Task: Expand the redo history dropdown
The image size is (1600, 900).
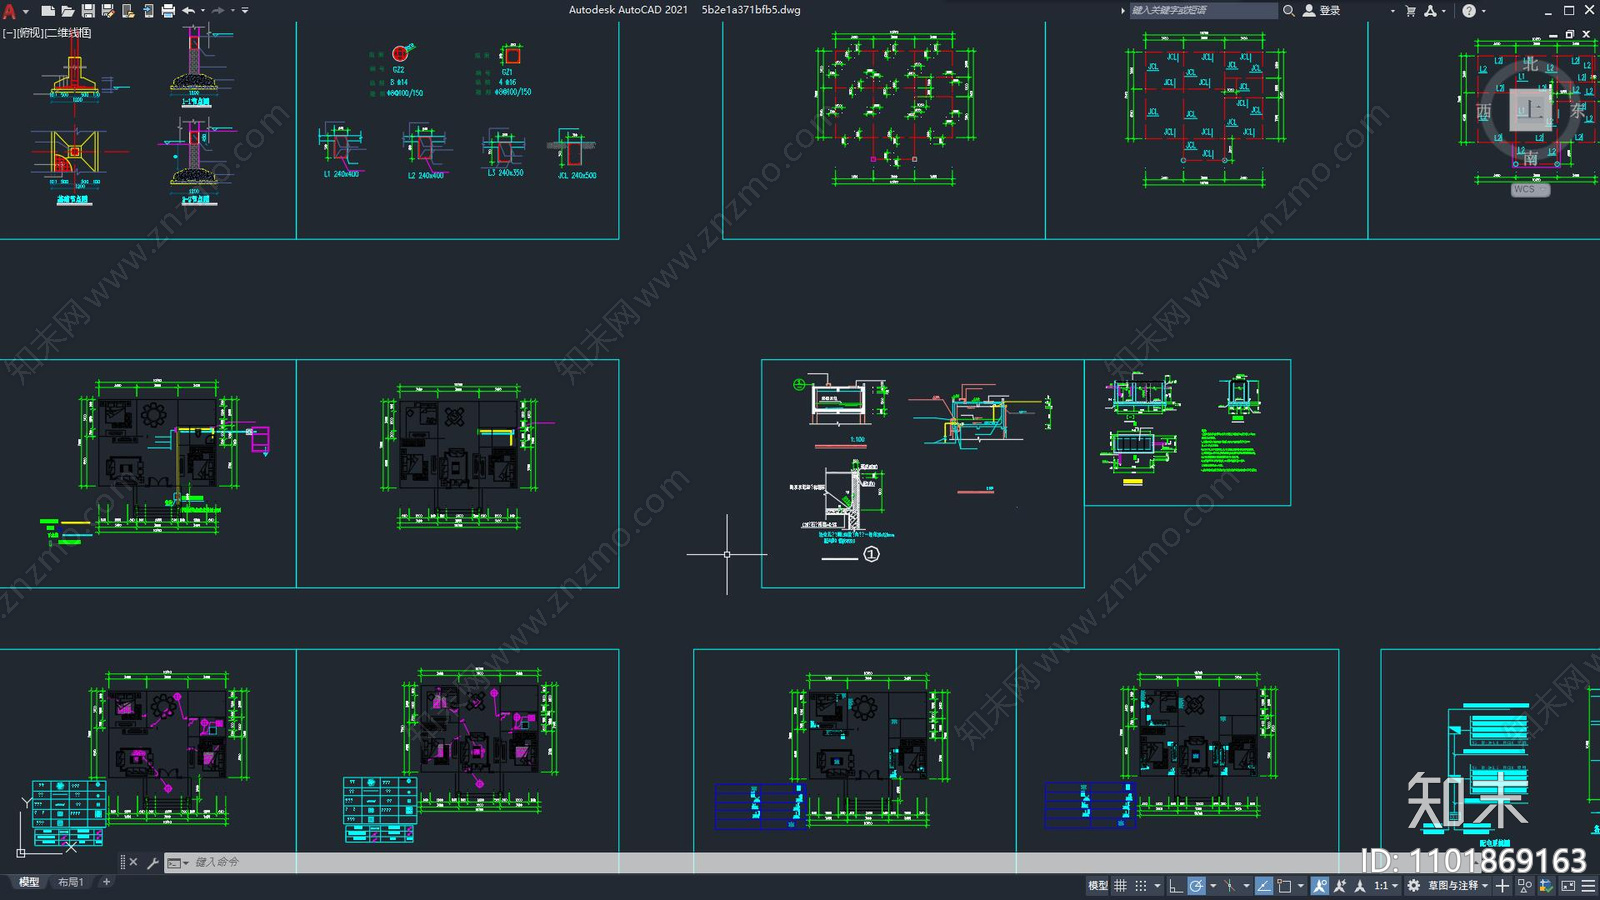Action: (x=233, y=11)
